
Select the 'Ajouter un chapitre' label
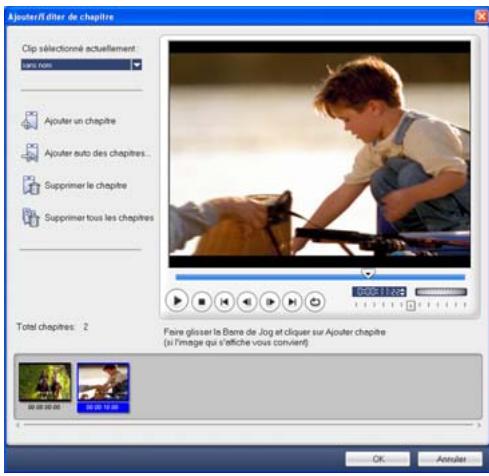[80, 121]
